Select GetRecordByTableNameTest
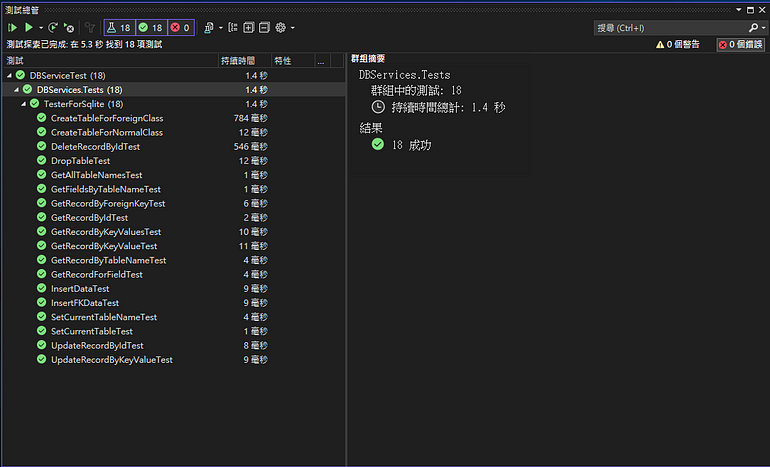Image resolution: width=770 pixels, height=467 pixels. (x=109, y=261)
